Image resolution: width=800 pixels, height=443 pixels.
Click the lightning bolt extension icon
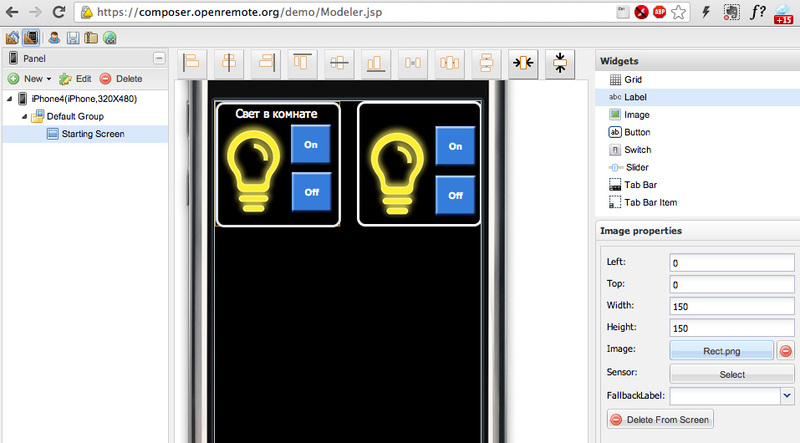[706, 12]
